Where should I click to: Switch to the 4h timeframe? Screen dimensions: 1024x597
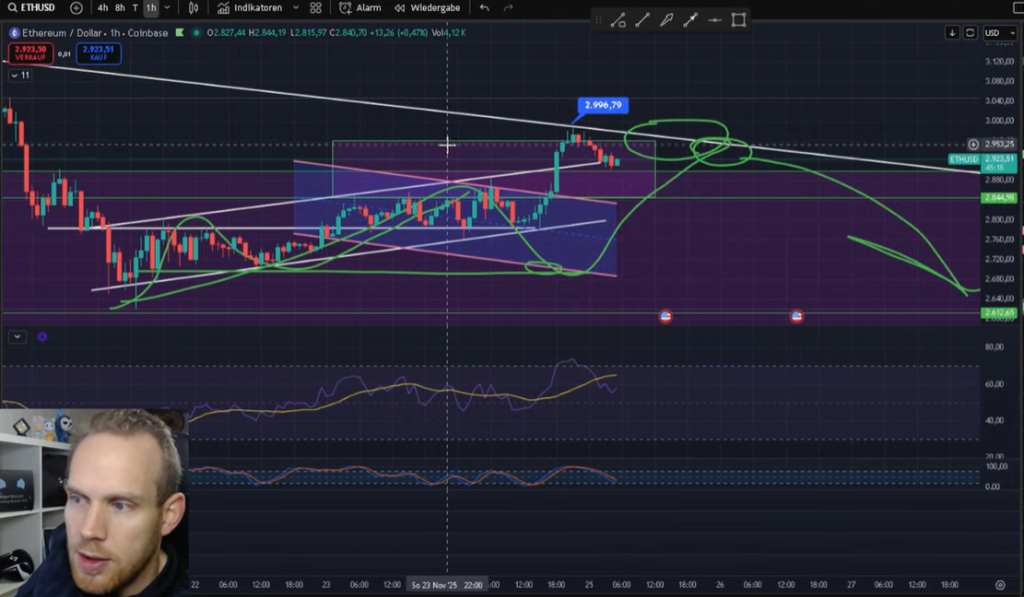point(103,8)
